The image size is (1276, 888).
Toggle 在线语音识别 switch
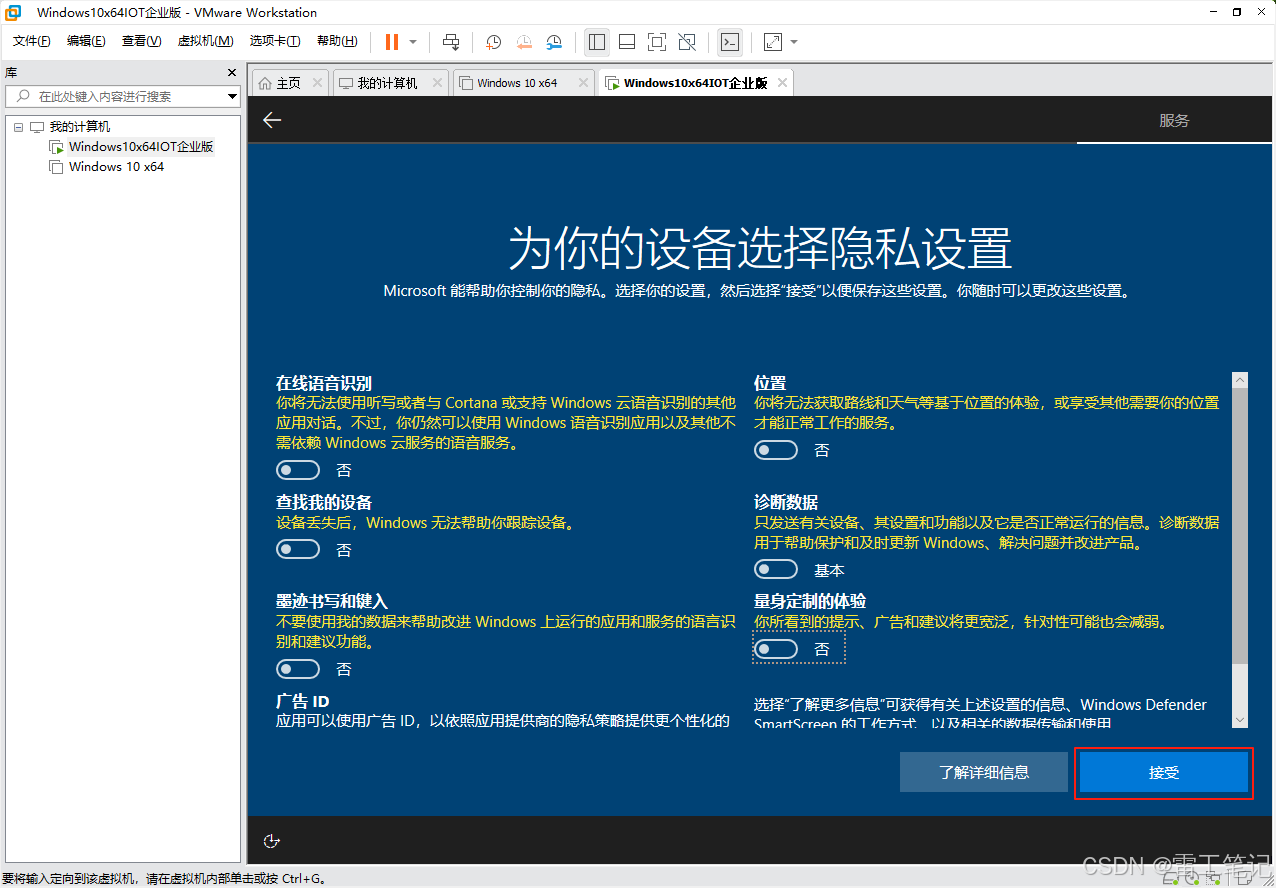[298, 470]
